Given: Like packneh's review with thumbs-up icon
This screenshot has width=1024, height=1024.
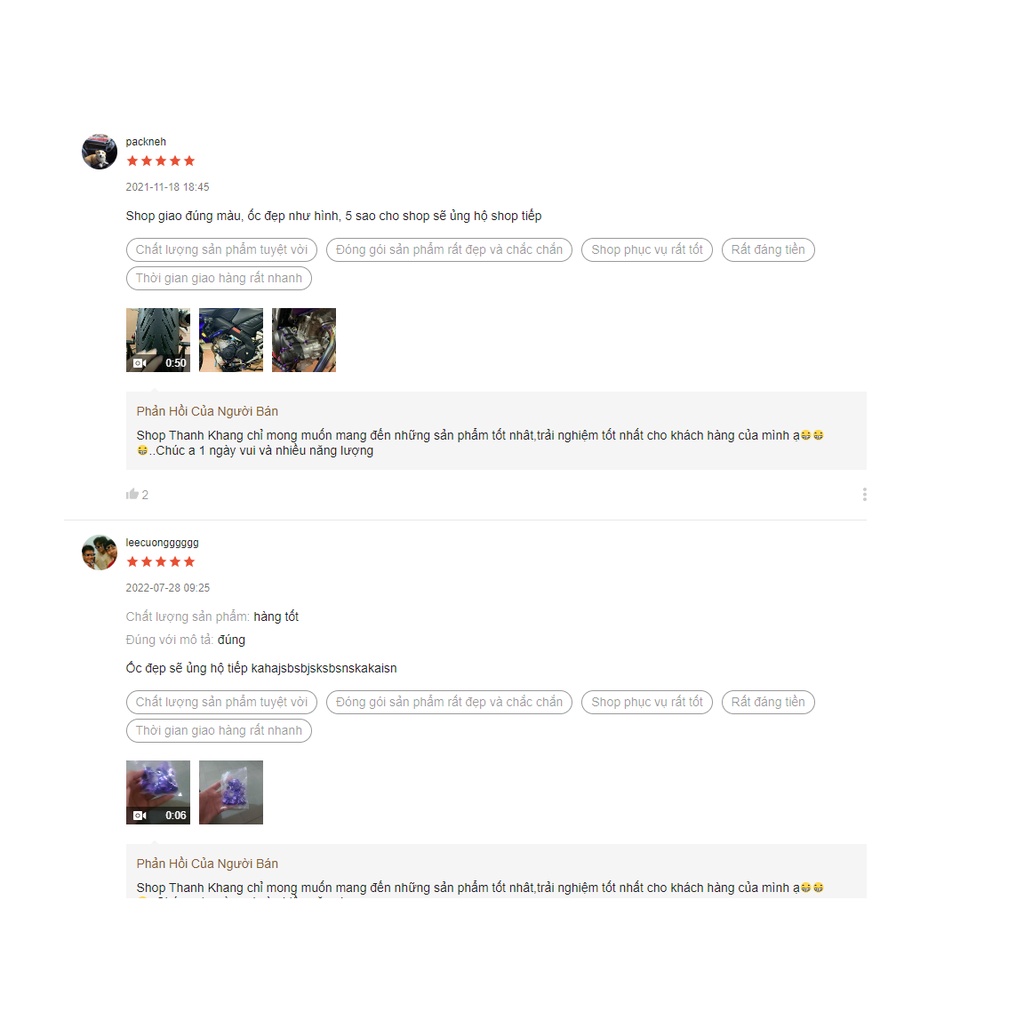Looking at the screenshot, I should 133,494.
